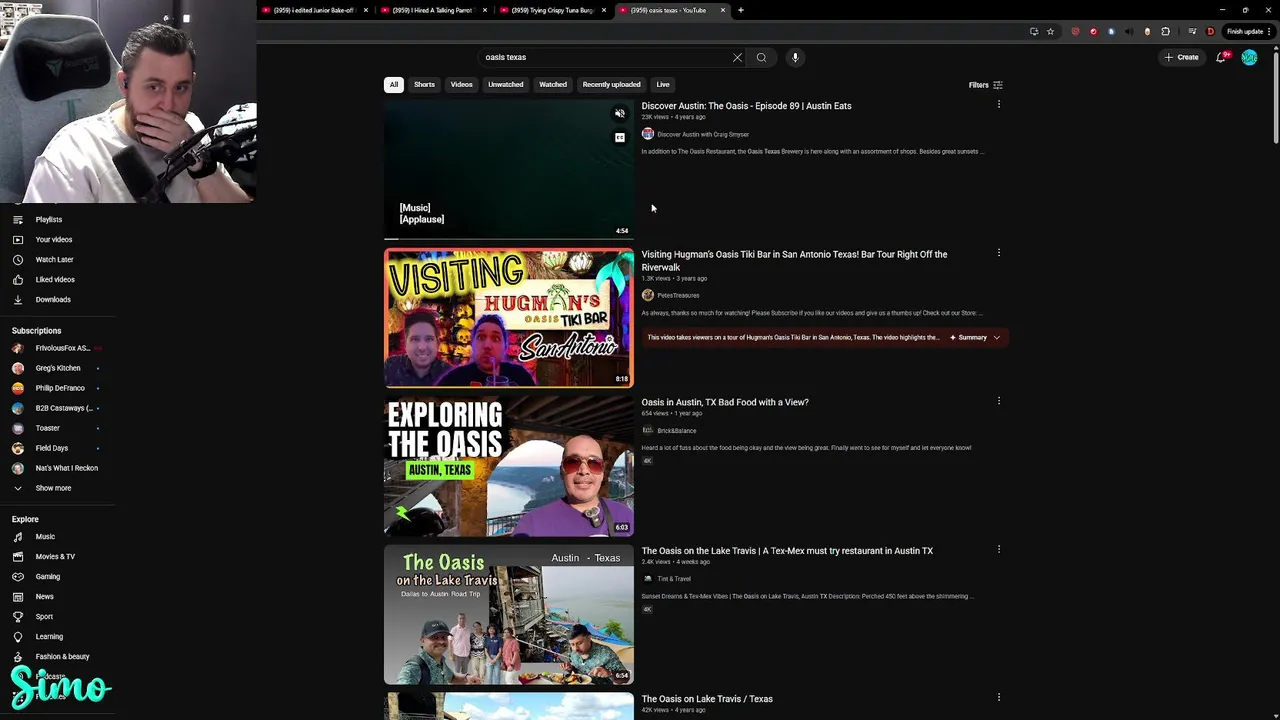Viewport: 1280px width, 720px height.
Task: Select the Unwatched filter chip
Action: [x=505, y=84]
